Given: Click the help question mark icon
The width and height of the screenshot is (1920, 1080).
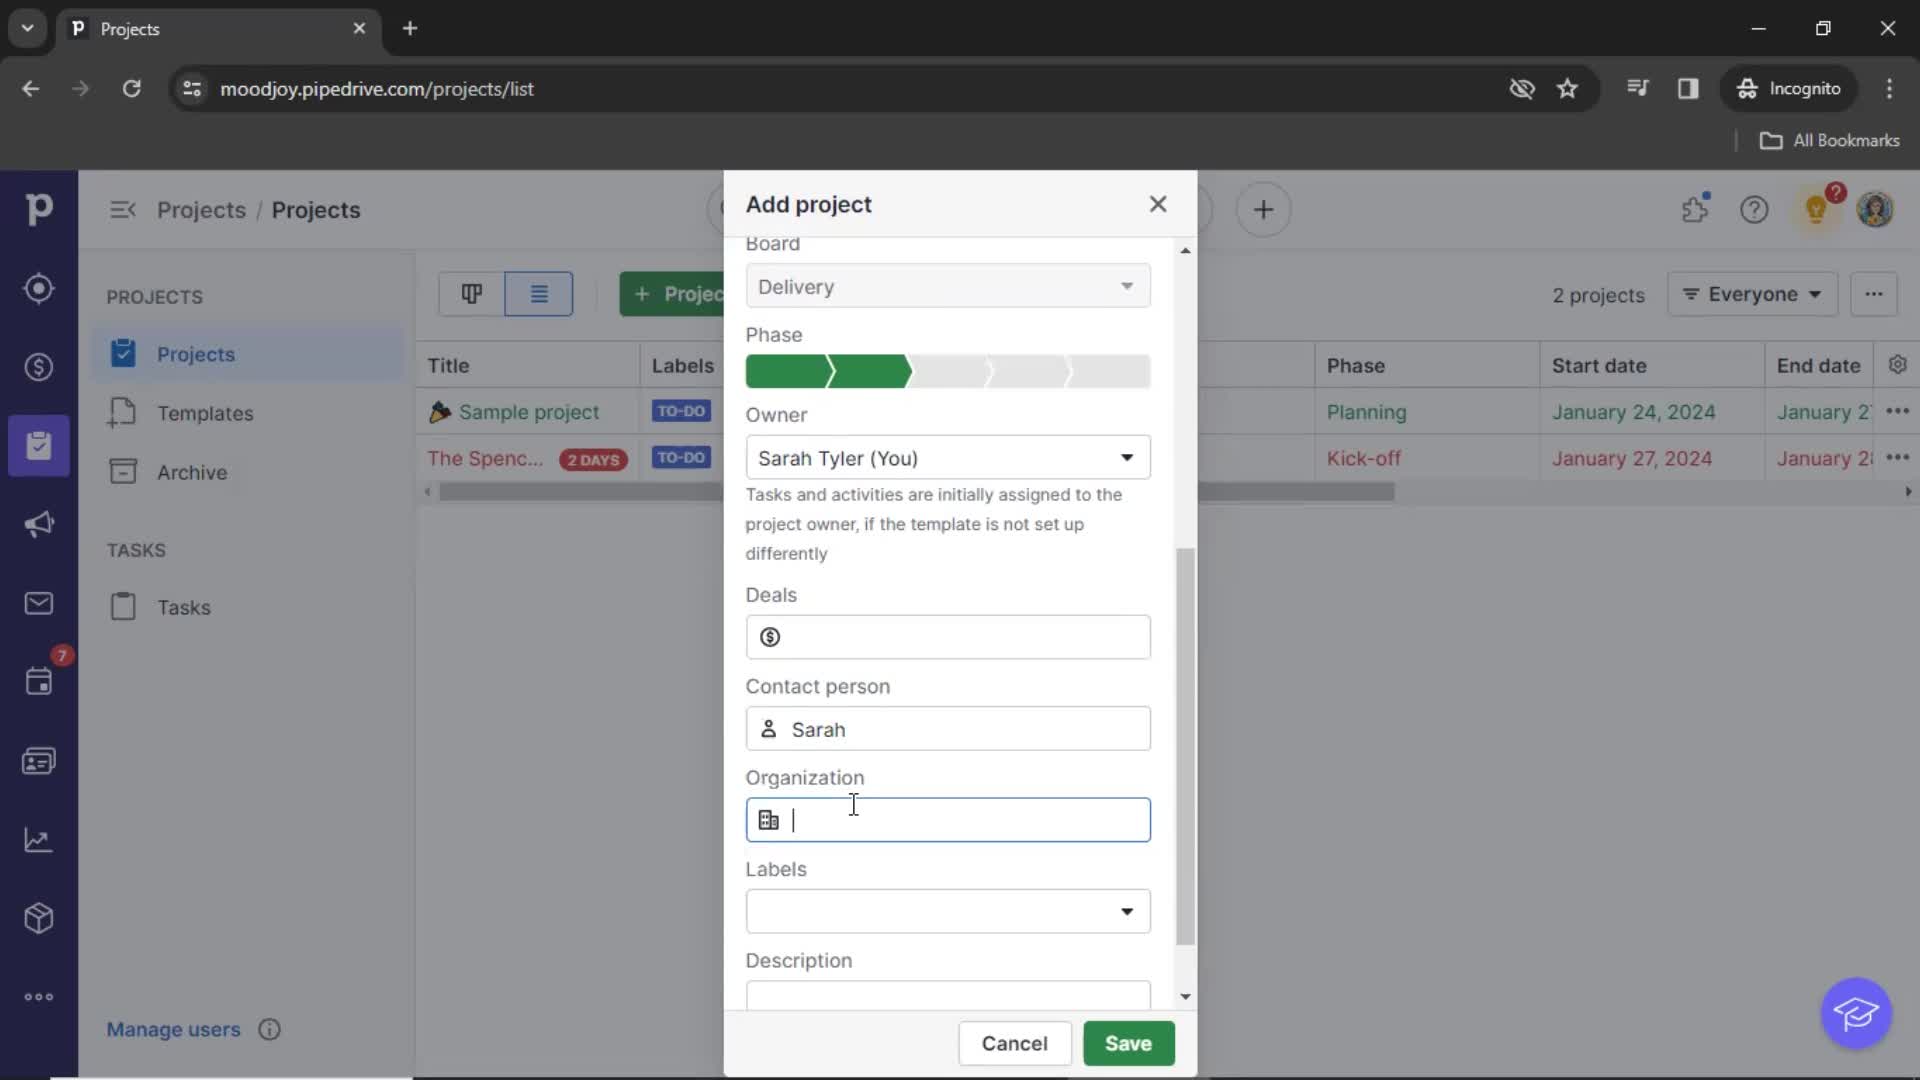Looking at the screenshot, I should click(1755, 210).
